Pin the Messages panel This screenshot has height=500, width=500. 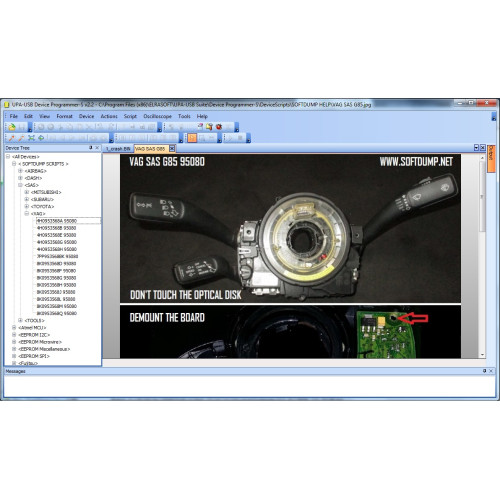pos(484,371)
